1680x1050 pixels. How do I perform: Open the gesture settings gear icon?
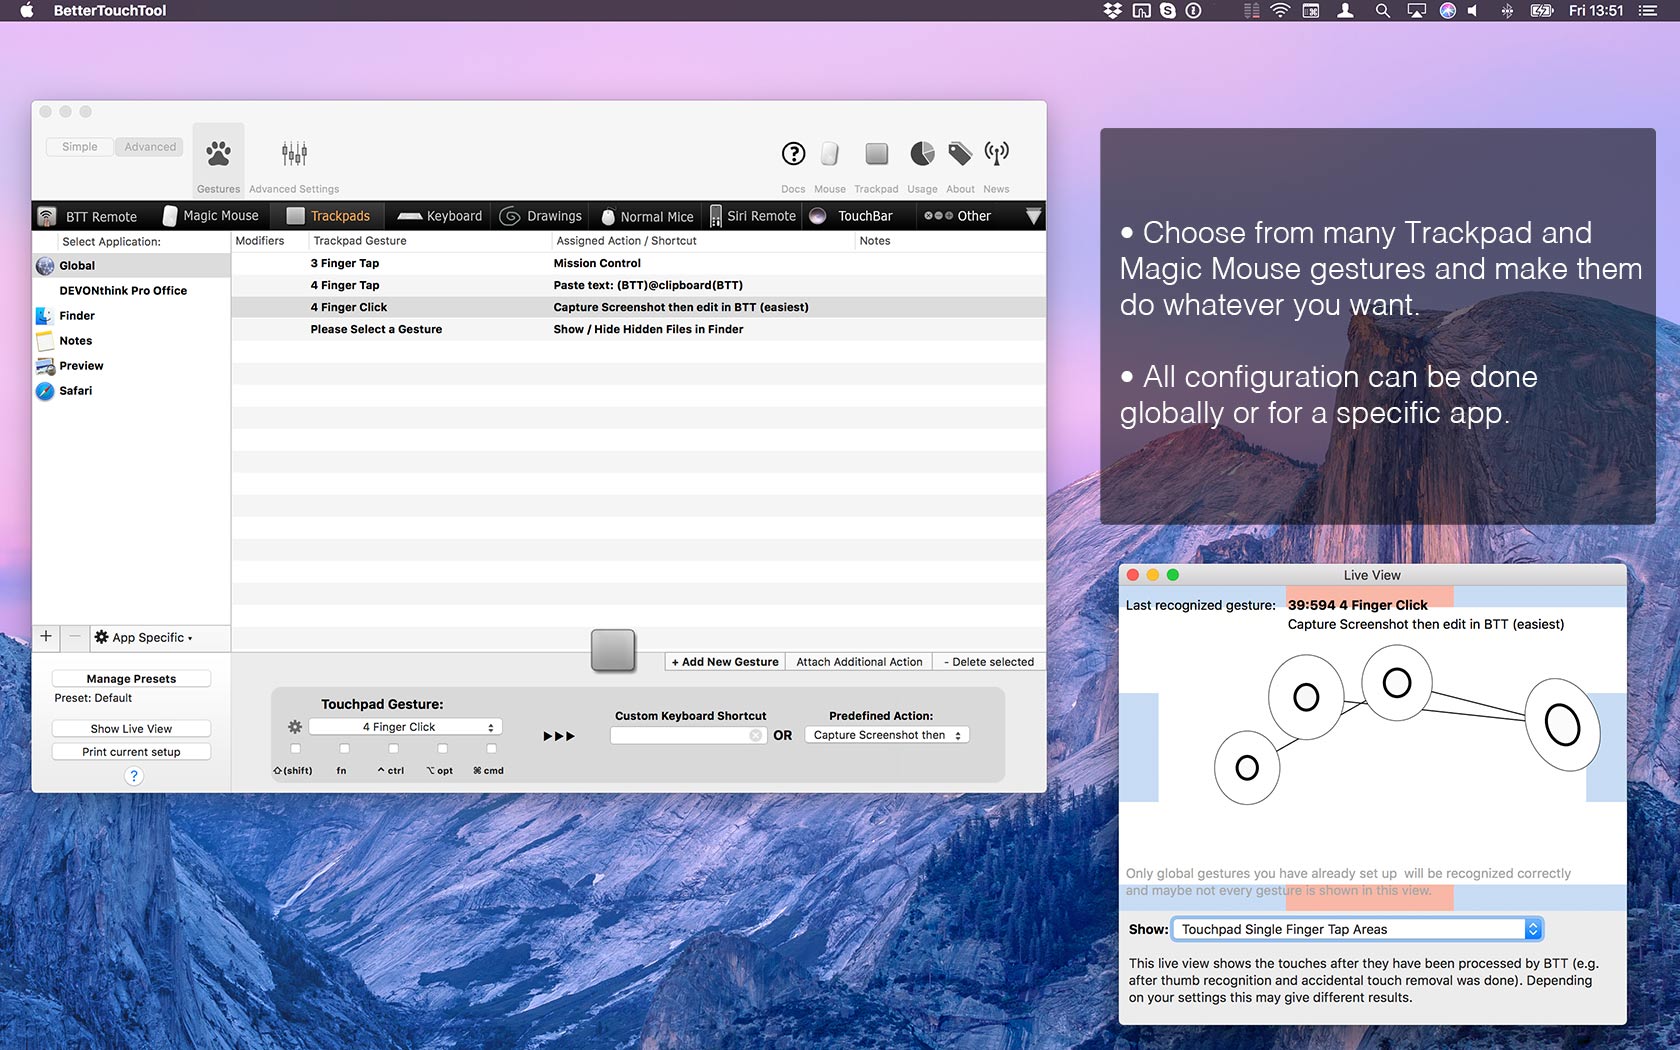pyautogui.click(x=296, y=726)
